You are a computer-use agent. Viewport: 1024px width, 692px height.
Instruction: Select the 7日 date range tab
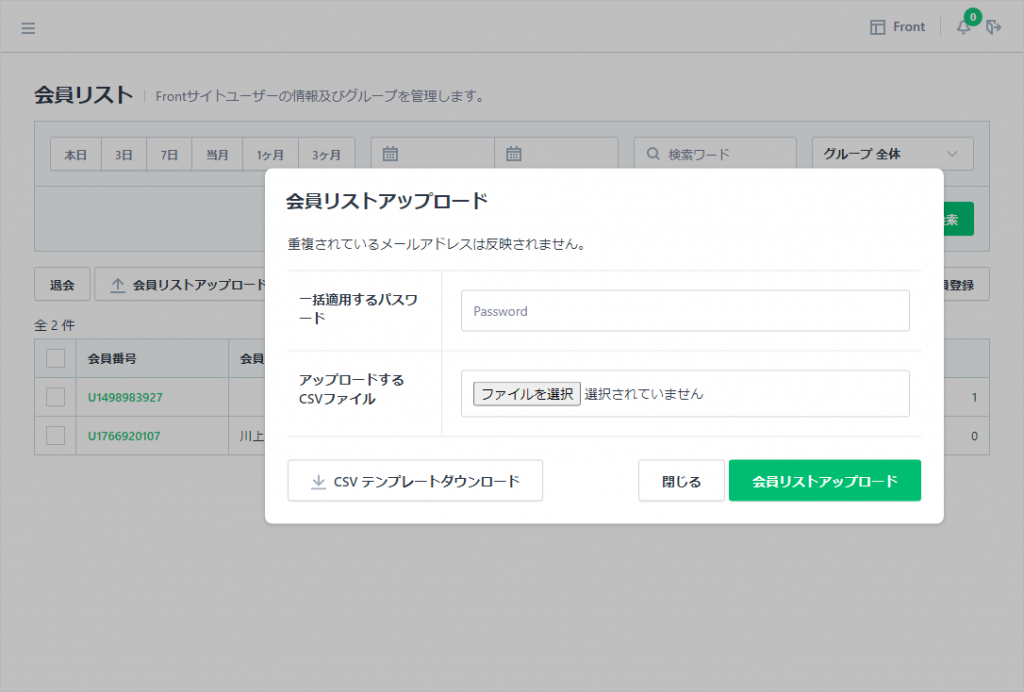[x=170, y=155]
